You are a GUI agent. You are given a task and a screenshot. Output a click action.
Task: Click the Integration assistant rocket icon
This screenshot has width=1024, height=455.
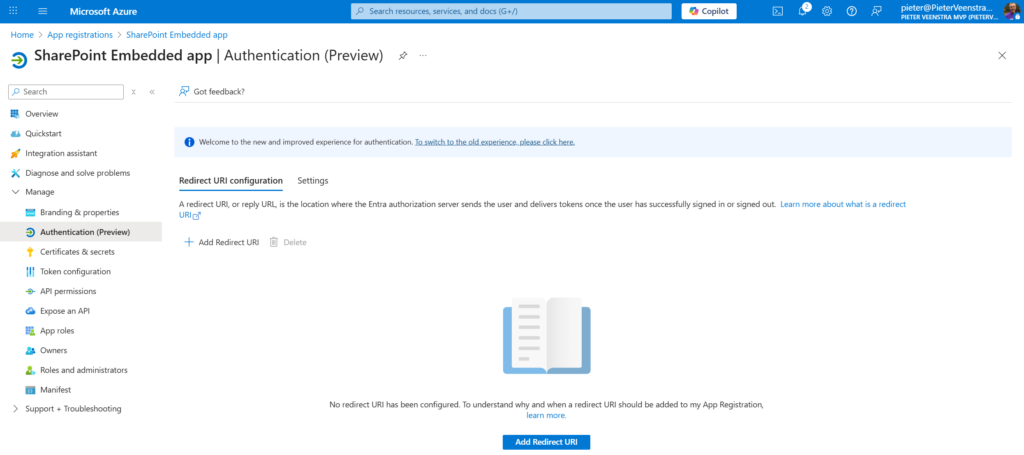(15, 153)
